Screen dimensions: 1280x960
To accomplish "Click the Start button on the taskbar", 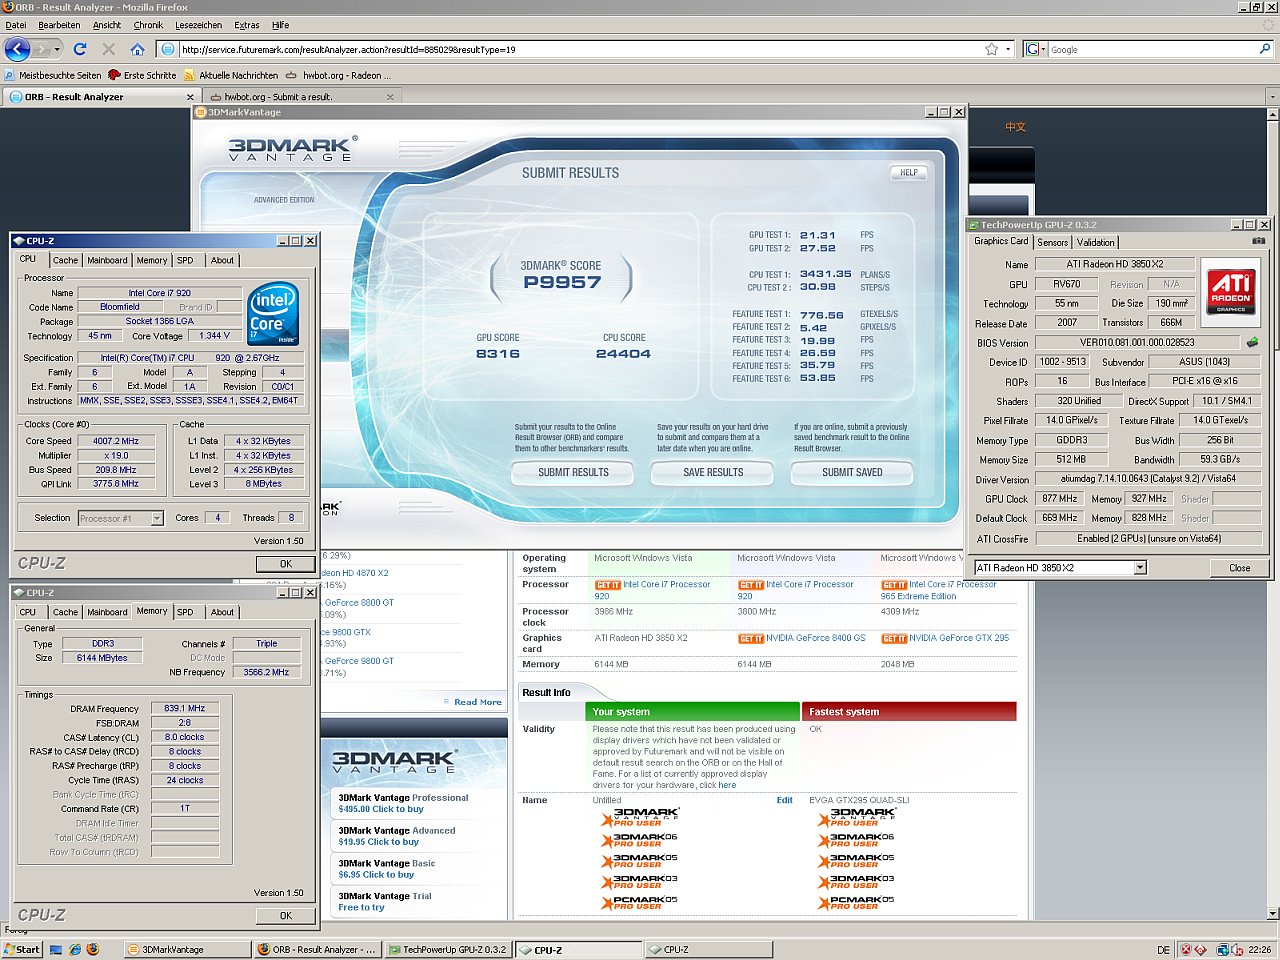I will (x=22, y=949).
